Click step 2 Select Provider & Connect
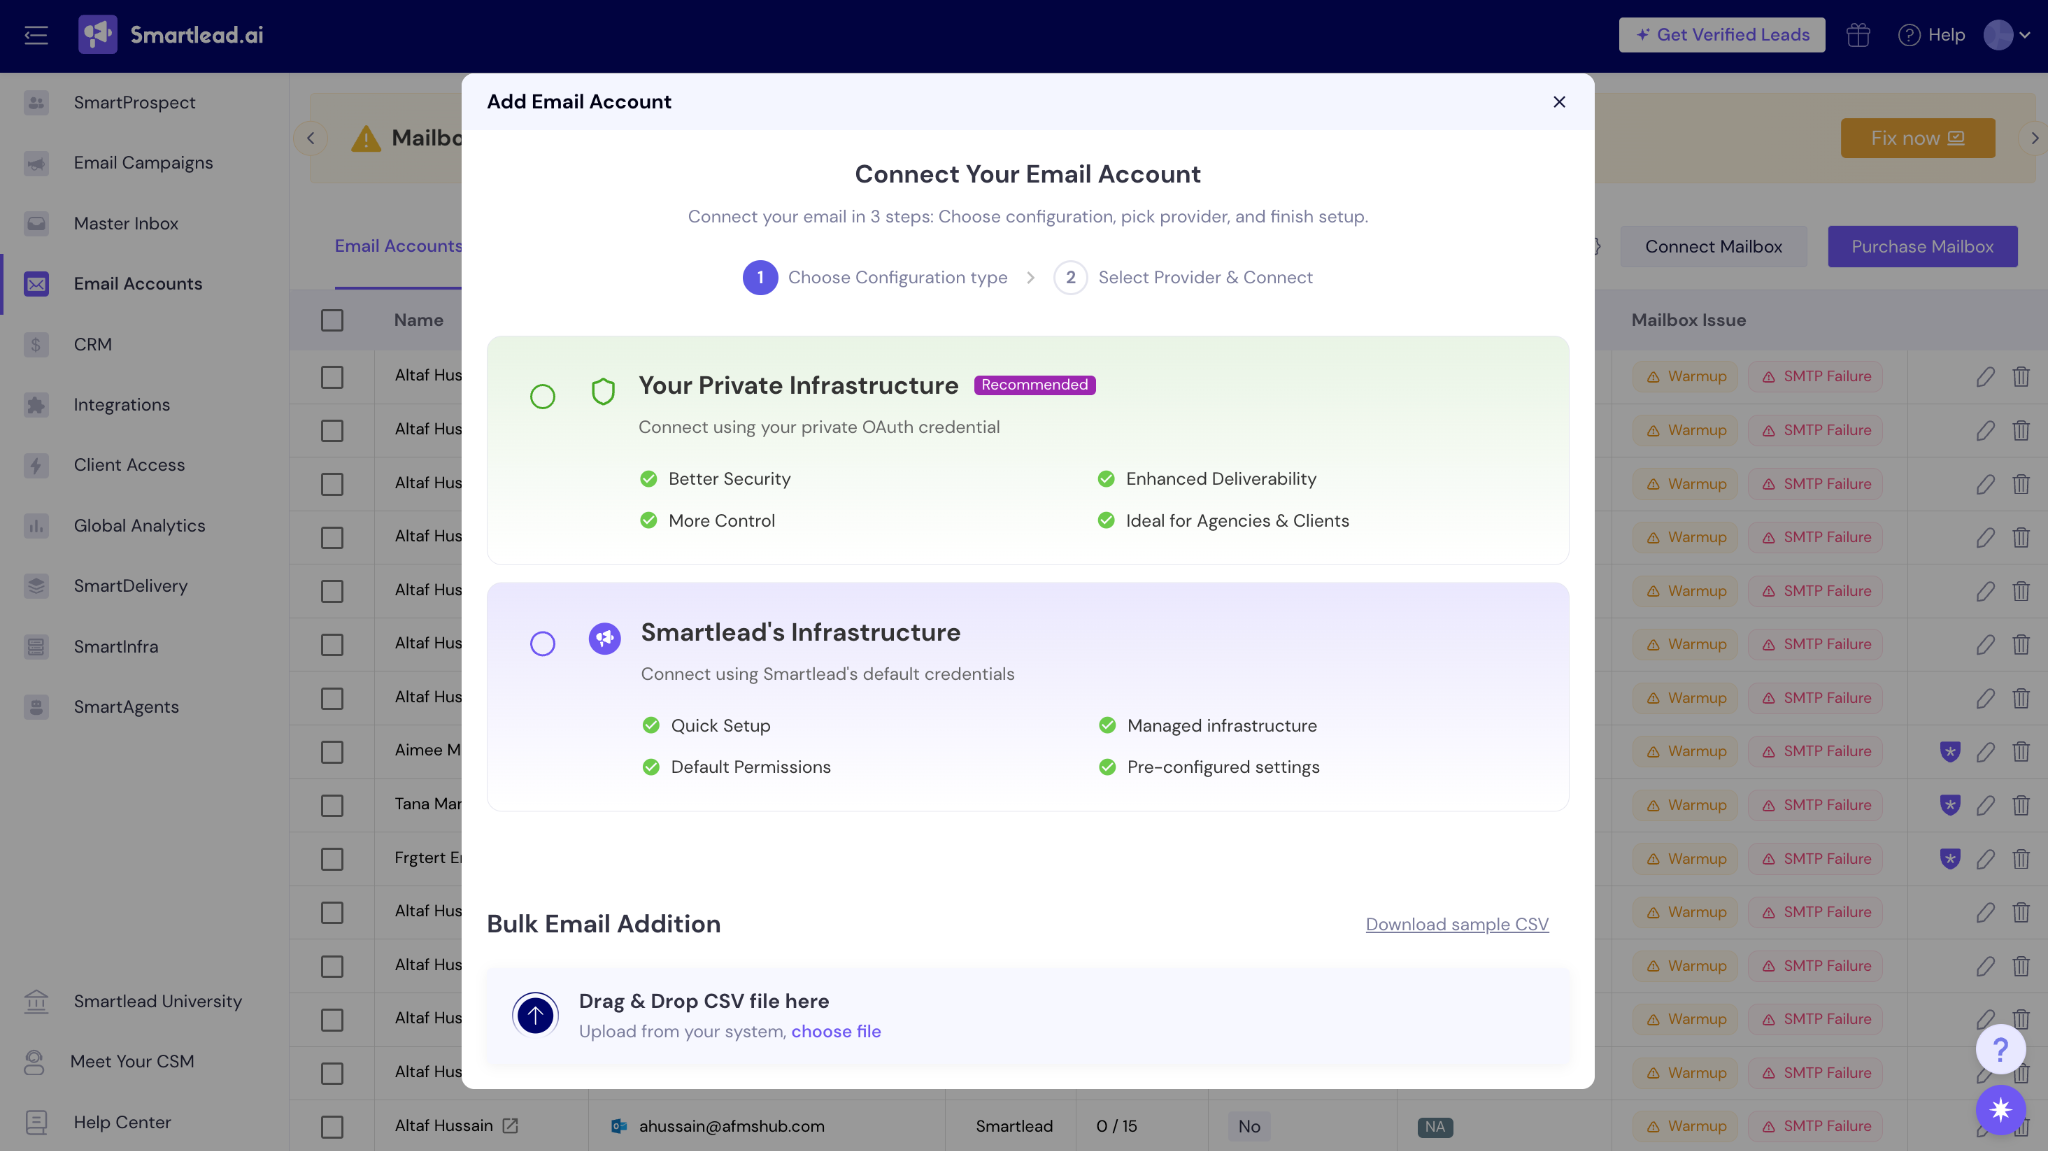 coord(1183,277)
